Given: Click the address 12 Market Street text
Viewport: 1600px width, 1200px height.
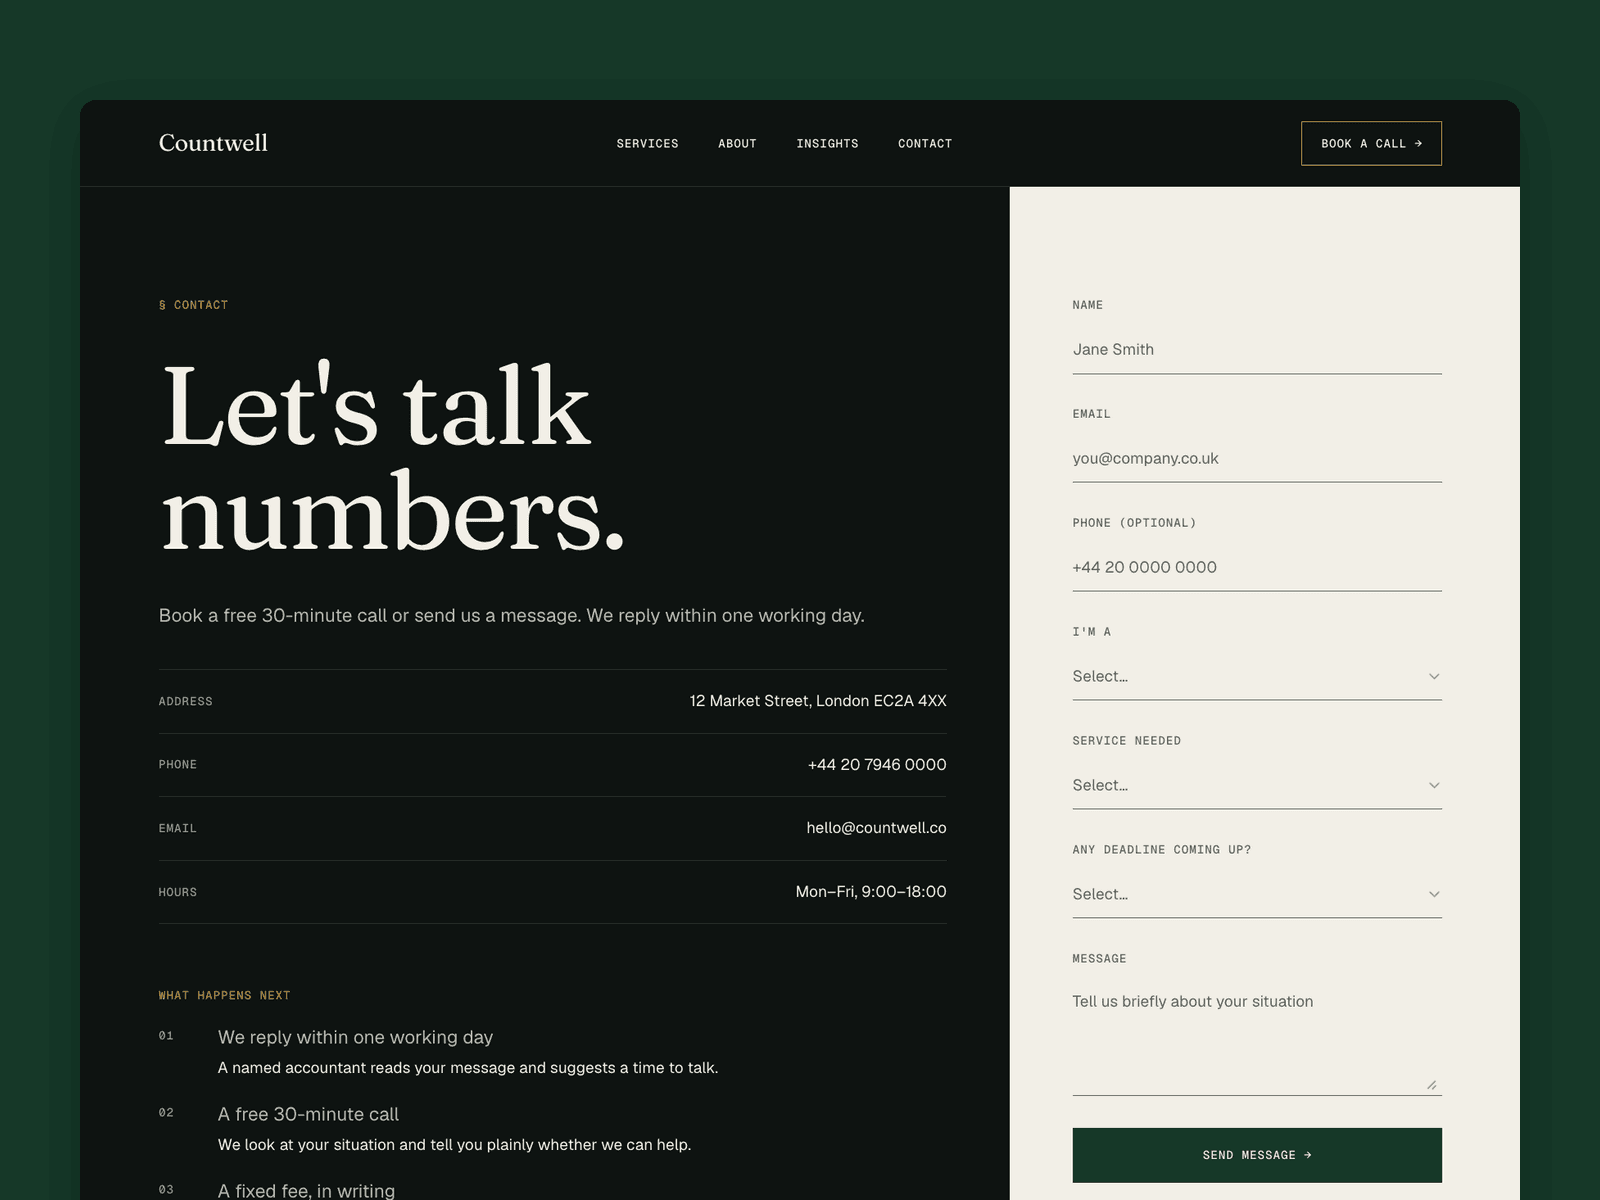Looking at the screenshot, I should tap(818, 701).
